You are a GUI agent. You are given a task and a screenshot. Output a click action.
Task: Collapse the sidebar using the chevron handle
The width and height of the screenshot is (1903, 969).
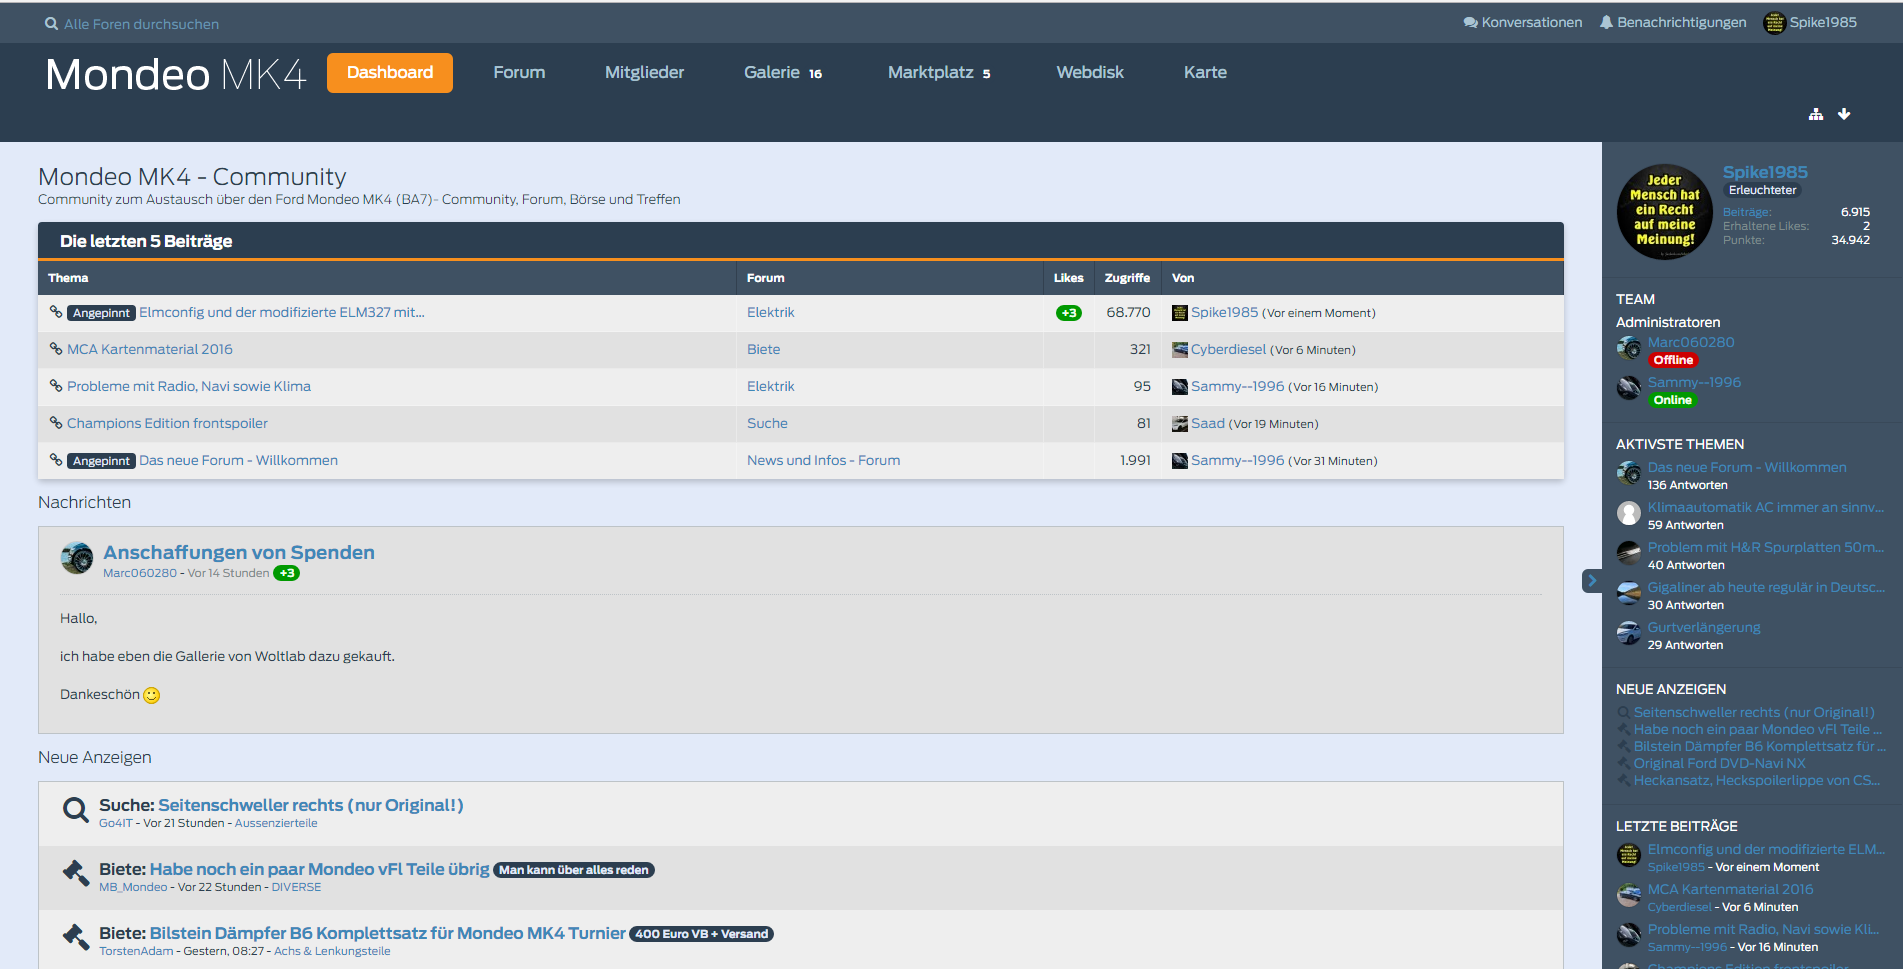[x=1592, y=581]
